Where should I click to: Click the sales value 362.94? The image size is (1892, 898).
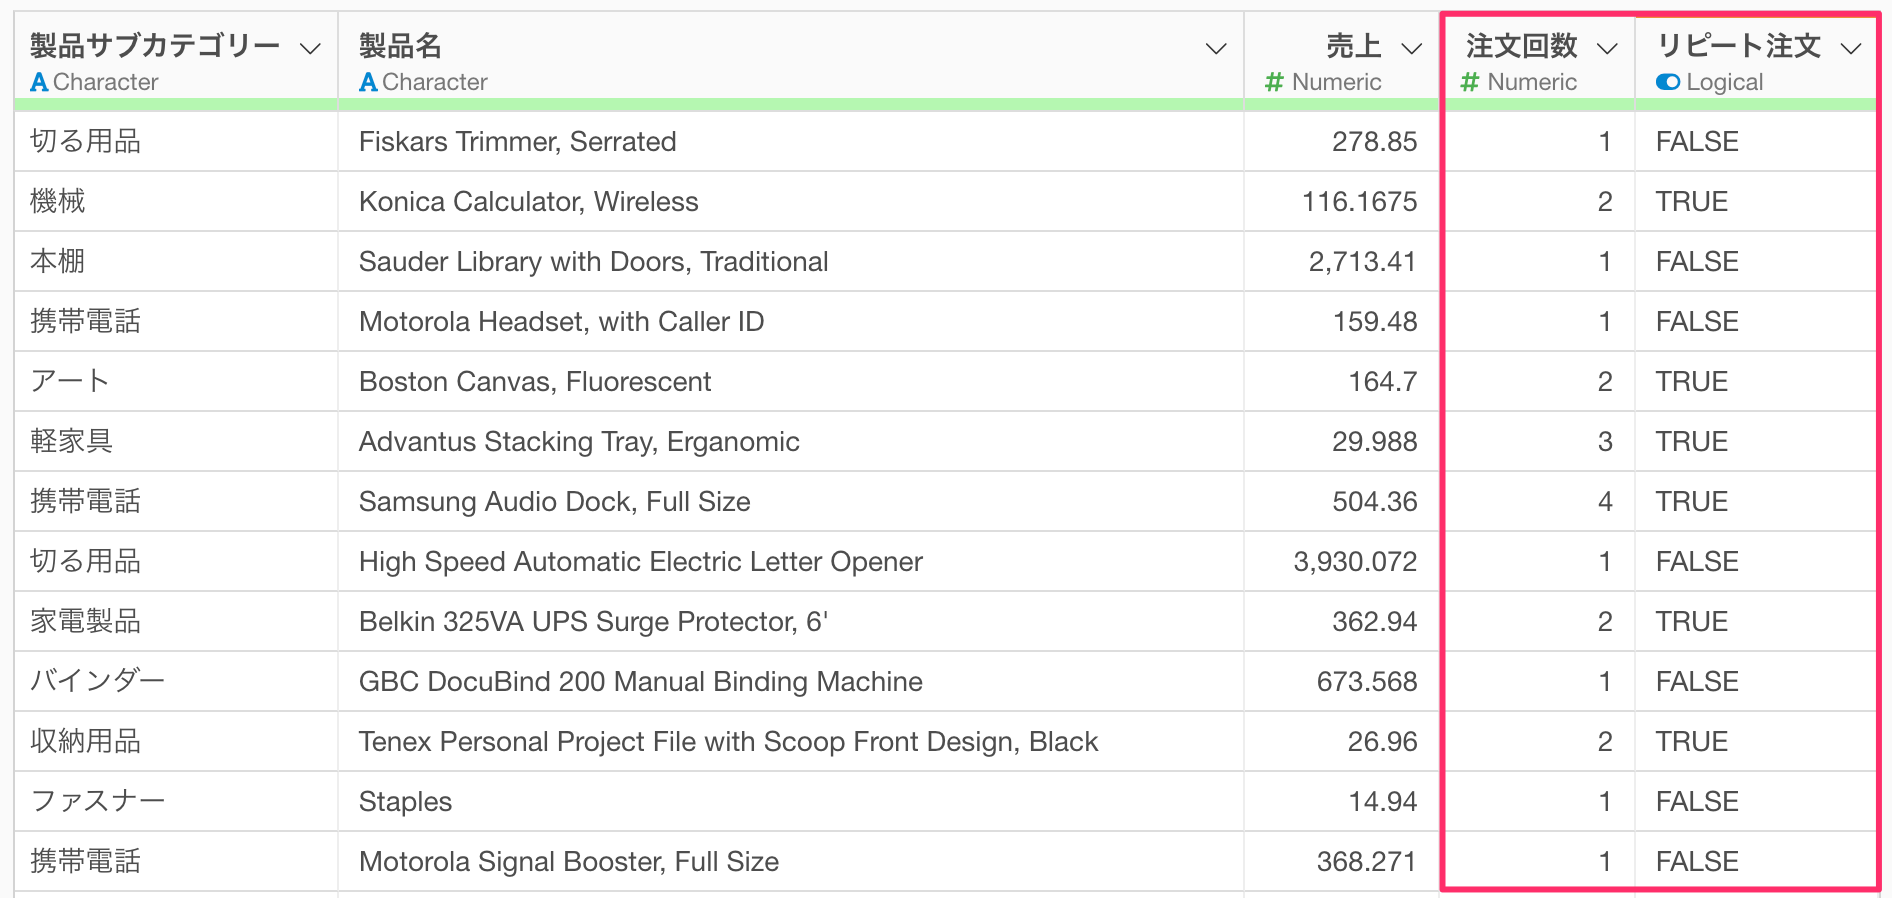[1374, 622]
